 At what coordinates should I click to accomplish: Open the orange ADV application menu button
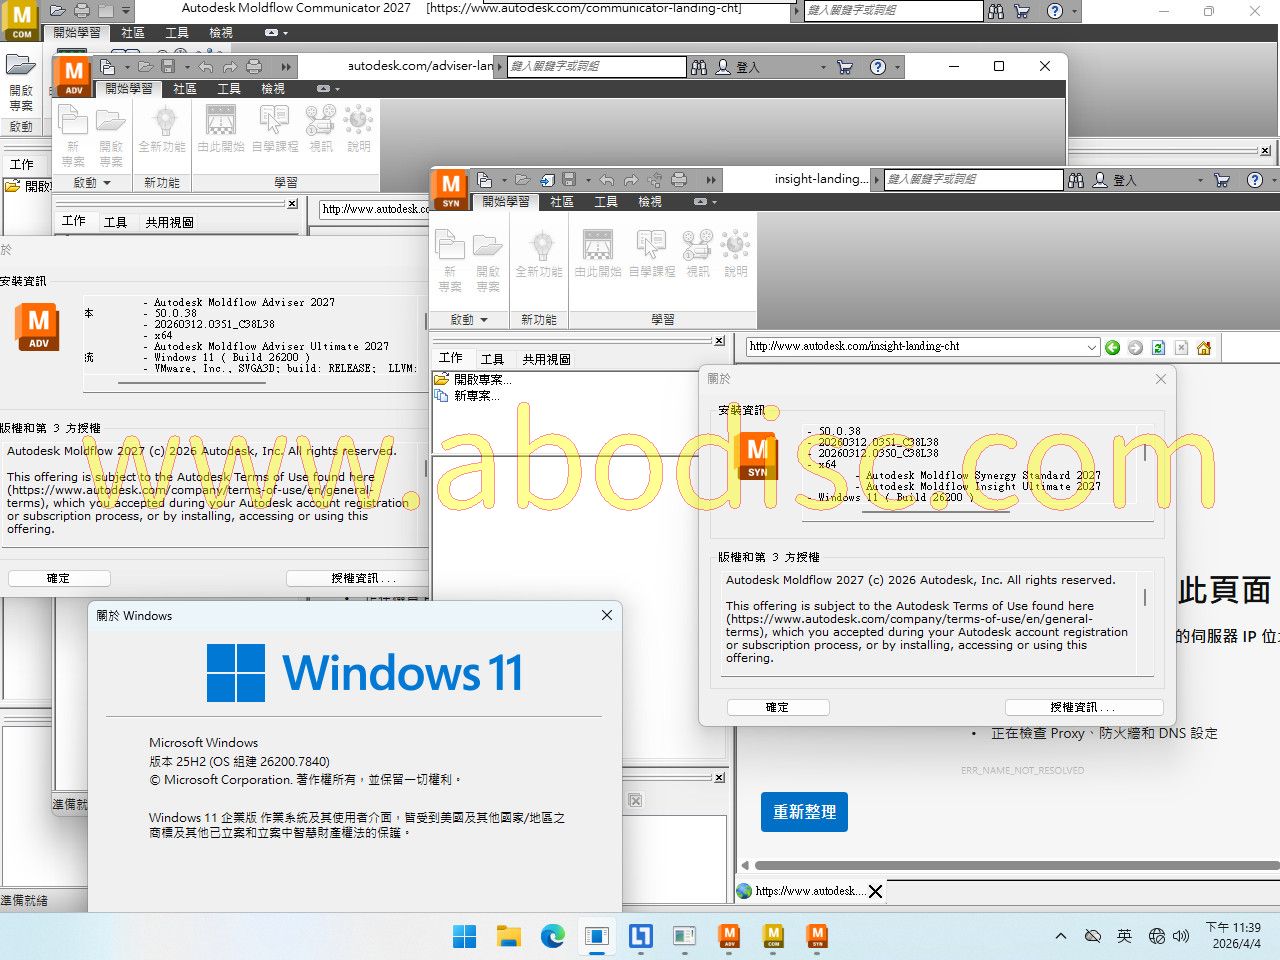73,76
